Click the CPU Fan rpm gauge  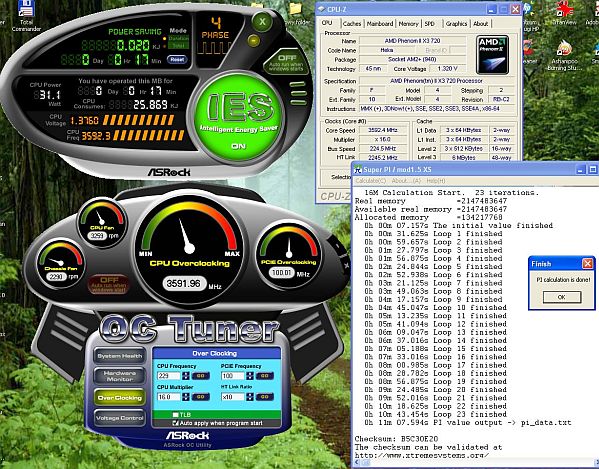point(102,222)
